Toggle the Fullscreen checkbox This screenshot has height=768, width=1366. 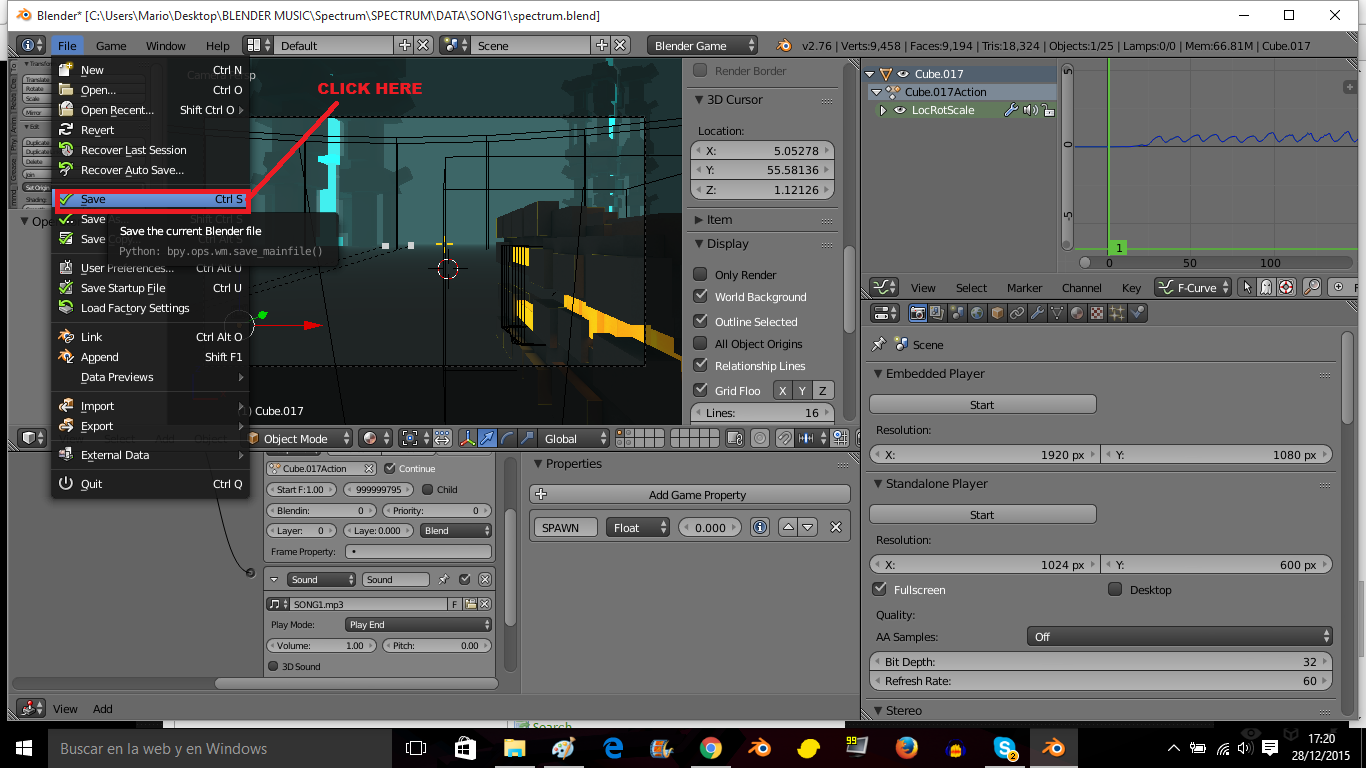tap(880, 589)
